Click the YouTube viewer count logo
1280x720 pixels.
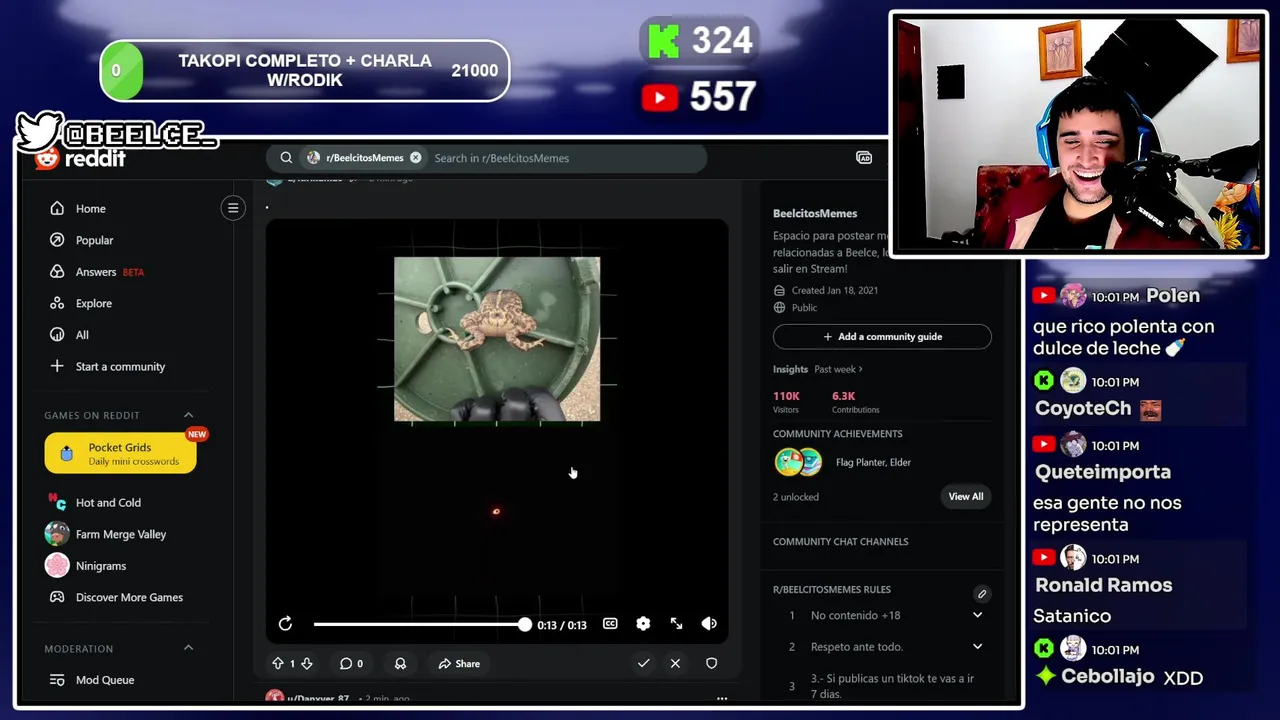[x=660, y=97]
